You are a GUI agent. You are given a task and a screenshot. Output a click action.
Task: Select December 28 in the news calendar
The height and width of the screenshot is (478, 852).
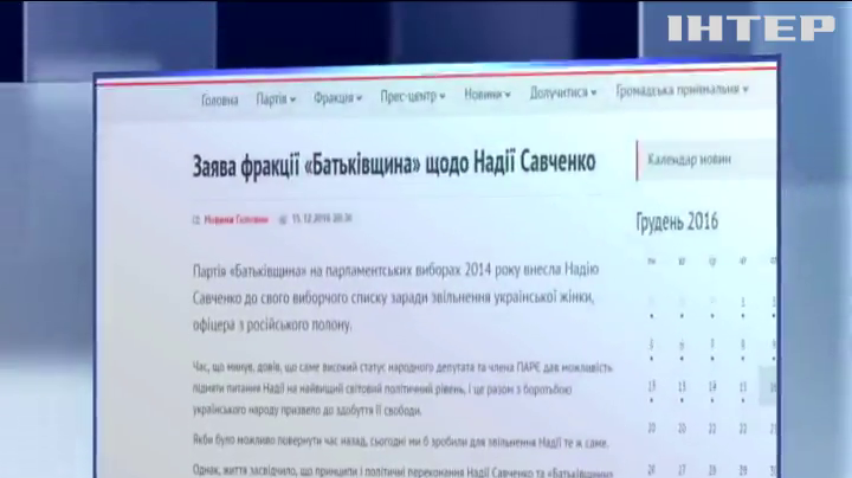[712, 469]
